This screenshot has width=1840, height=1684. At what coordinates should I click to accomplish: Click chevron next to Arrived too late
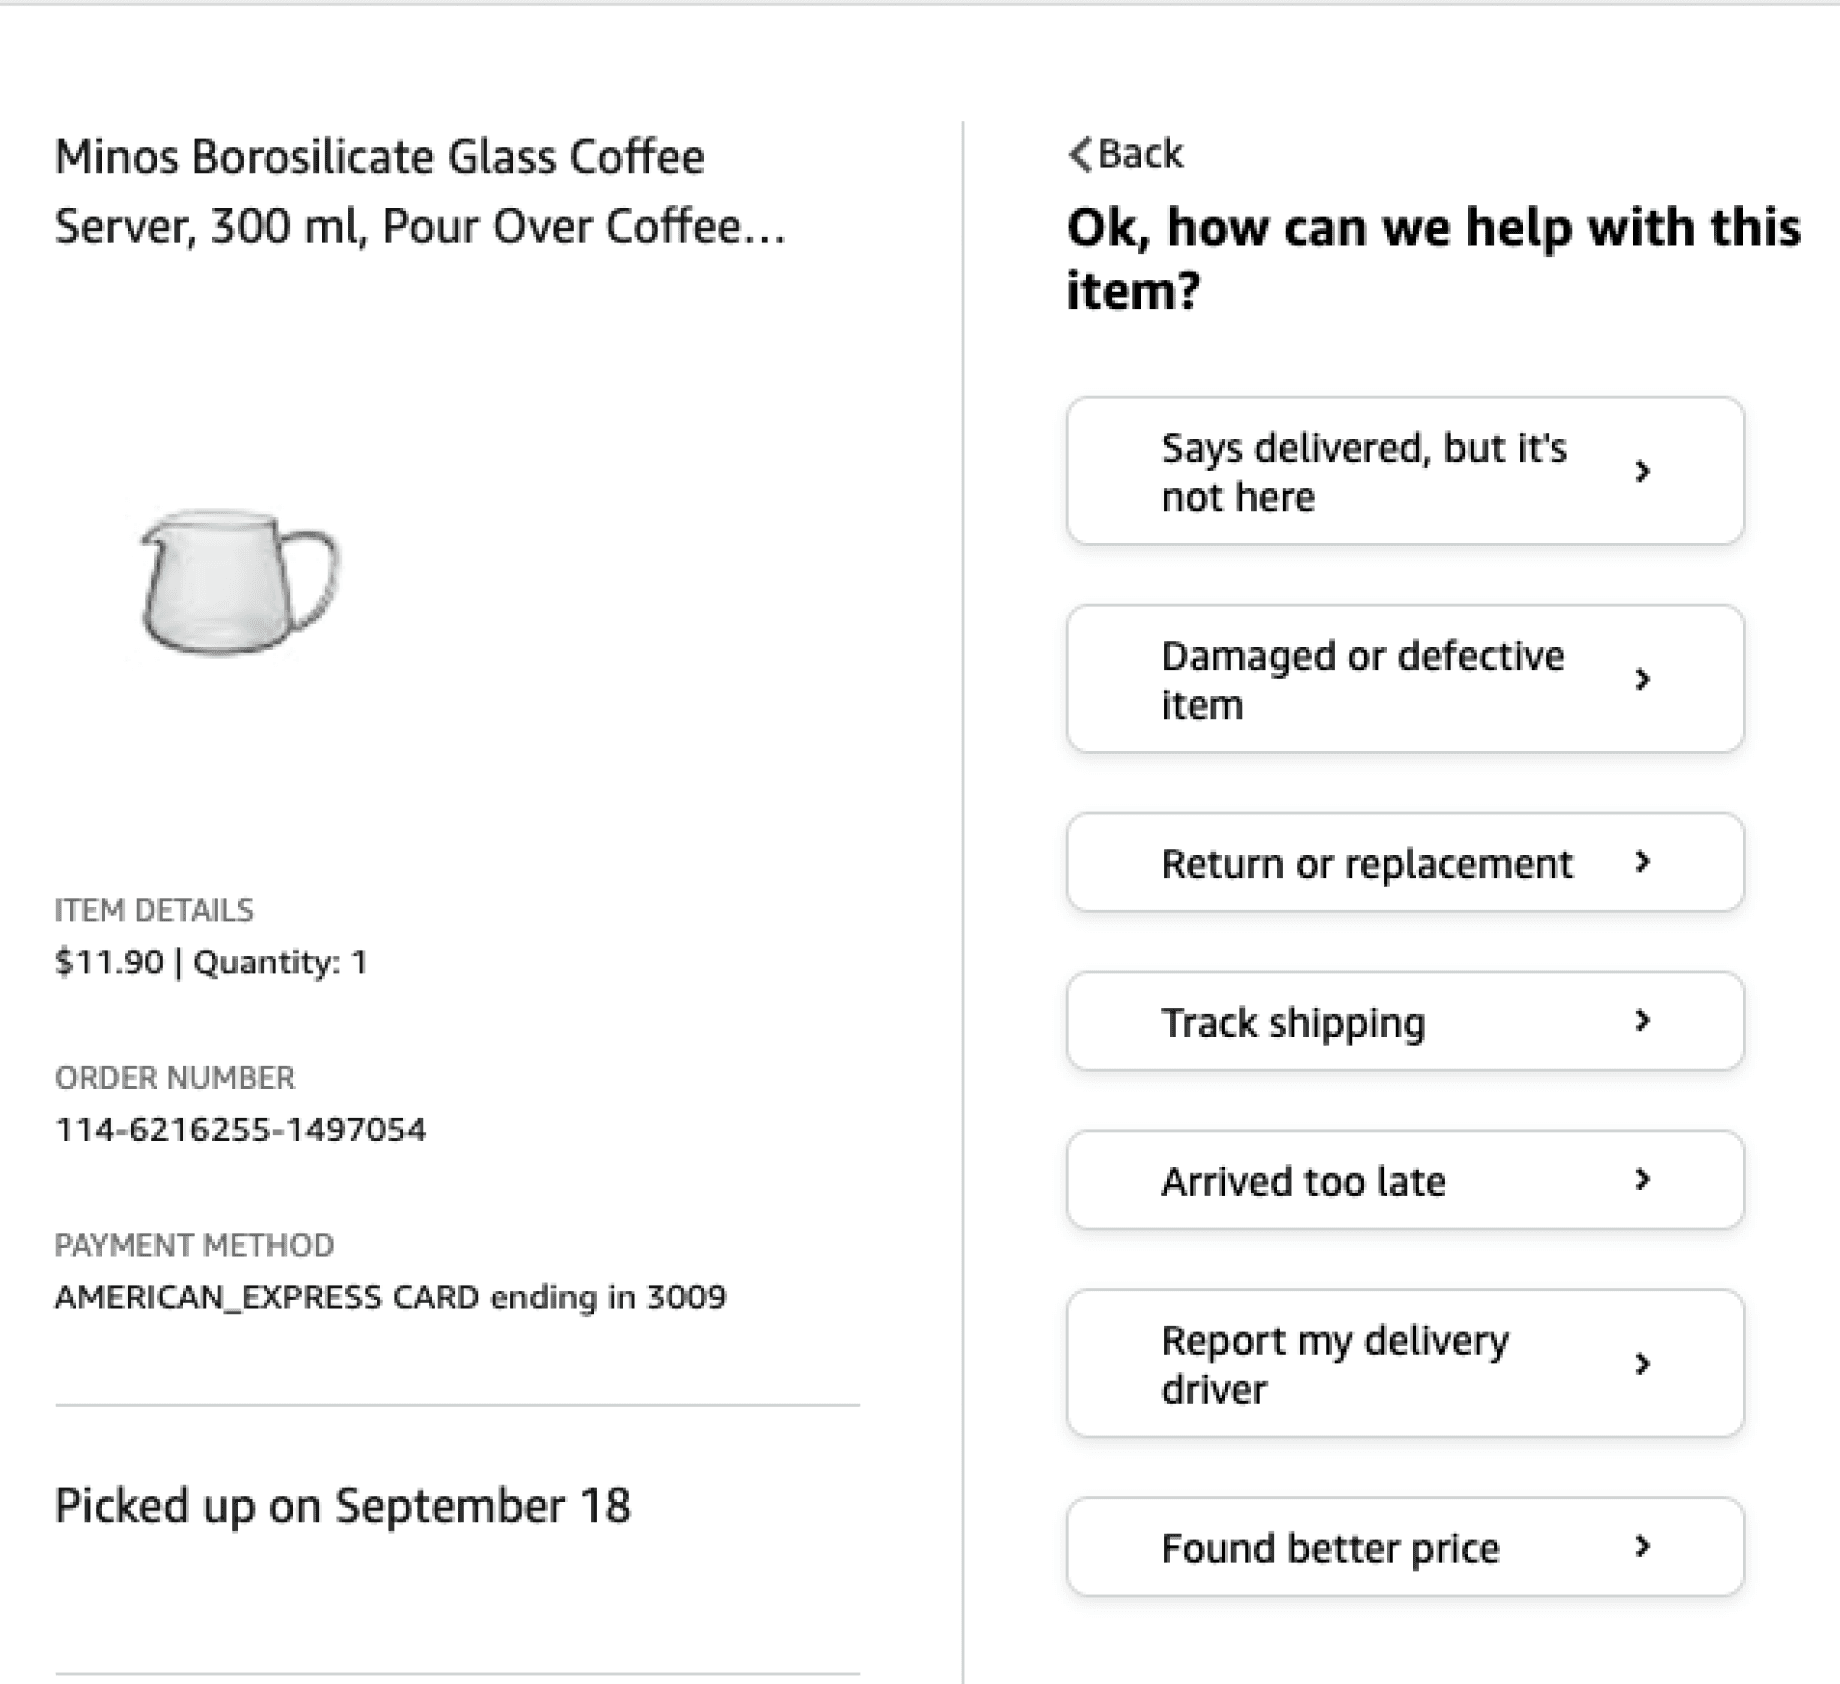[1642, 1179]
